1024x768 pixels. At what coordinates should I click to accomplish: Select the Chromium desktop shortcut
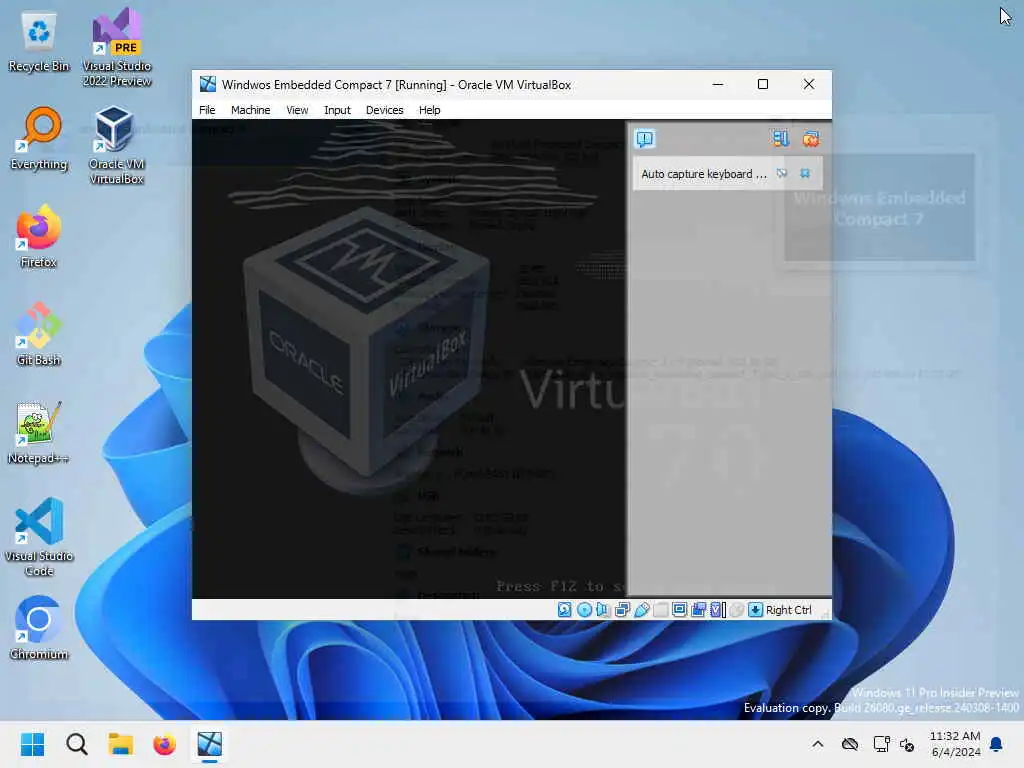coord(39,628)
